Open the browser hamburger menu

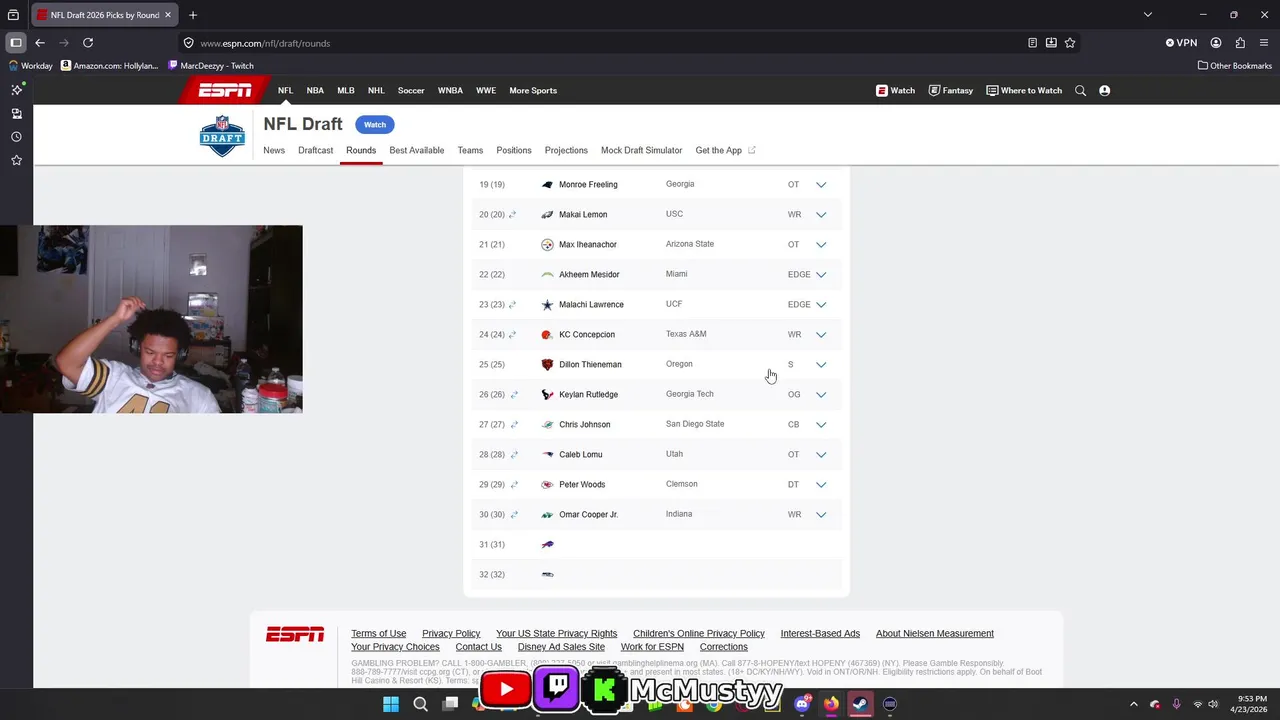1264,43
